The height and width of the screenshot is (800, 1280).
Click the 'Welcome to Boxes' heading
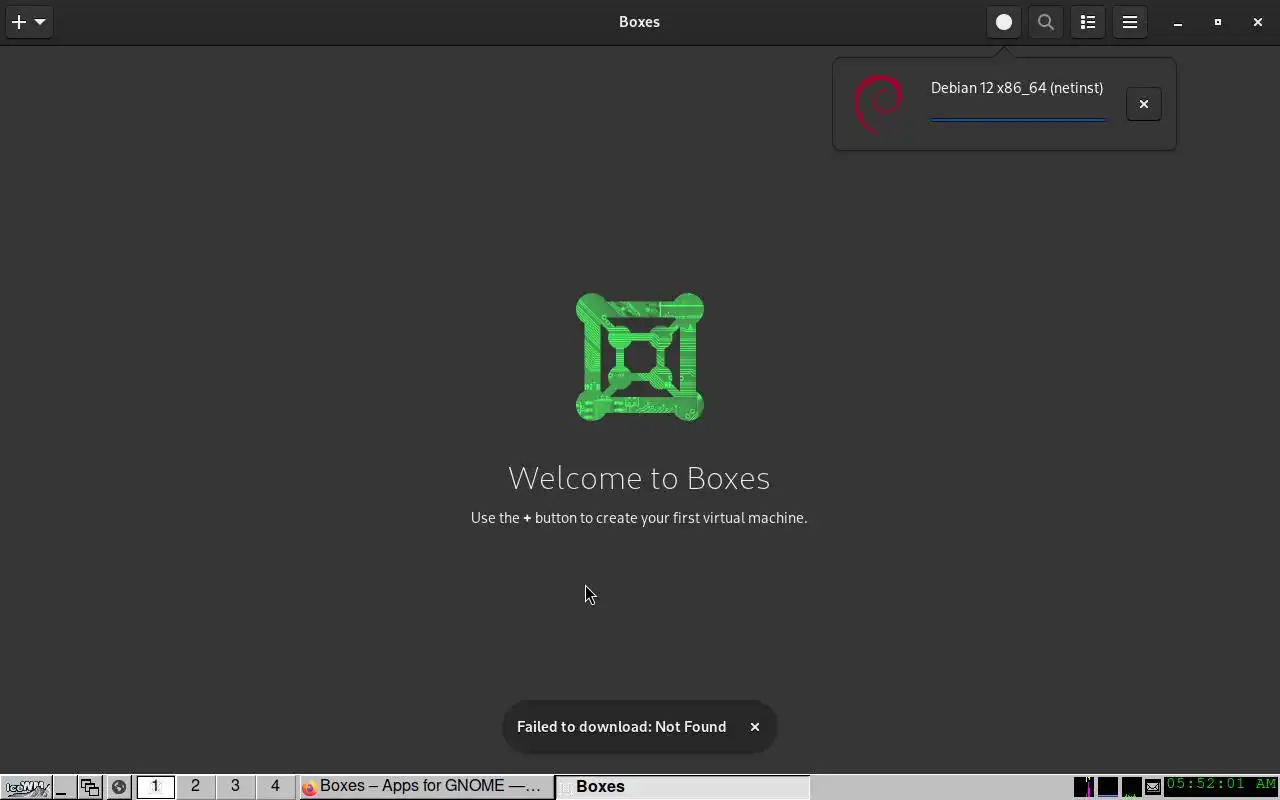click(x=639, y=478)
